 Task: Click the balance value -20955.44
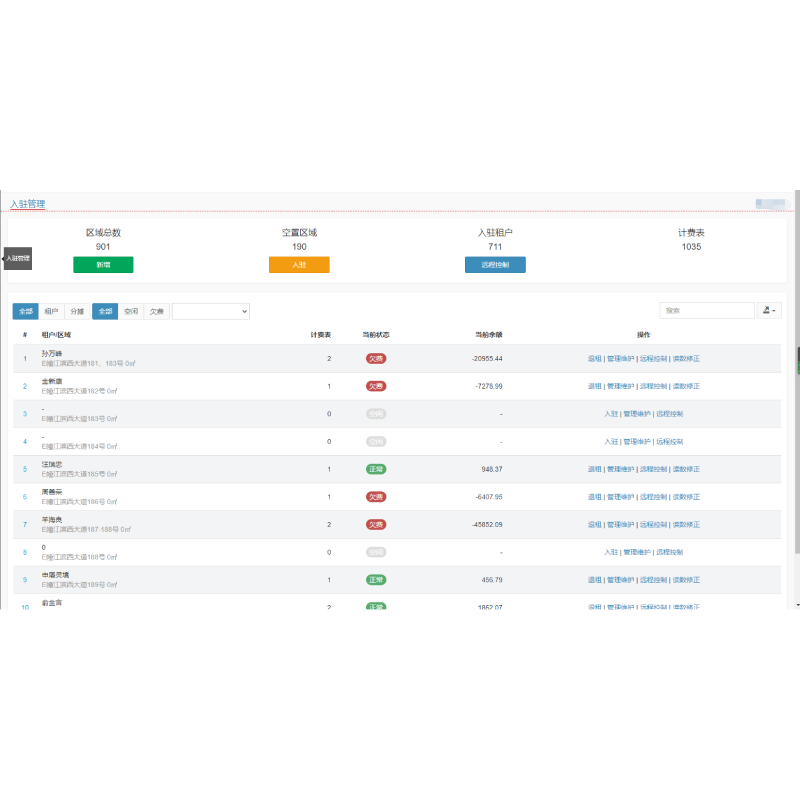487,359
